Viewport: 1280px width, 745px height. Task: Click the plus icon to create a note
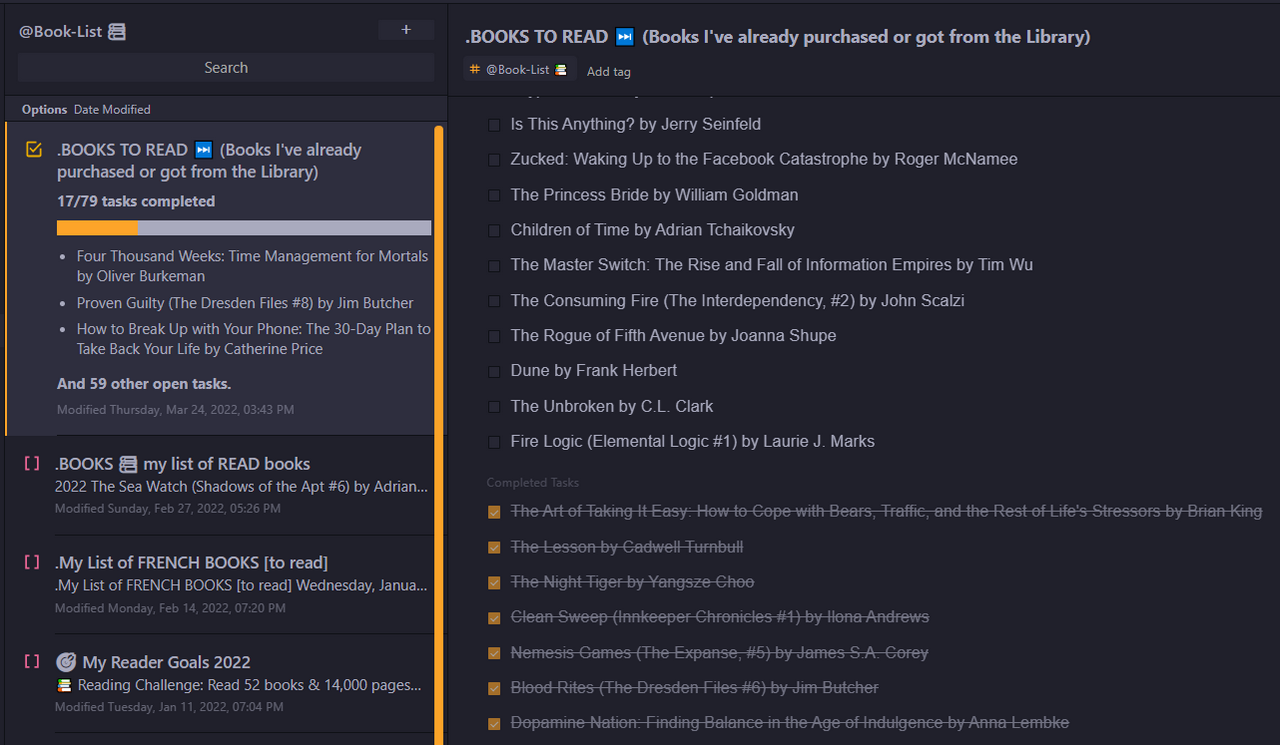tap(406, 30)
